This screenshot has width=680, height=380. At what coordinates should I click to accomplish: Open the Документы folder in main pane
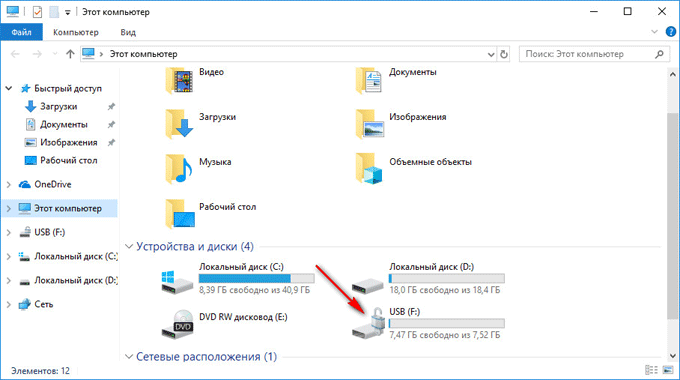(x=369, y=80)
